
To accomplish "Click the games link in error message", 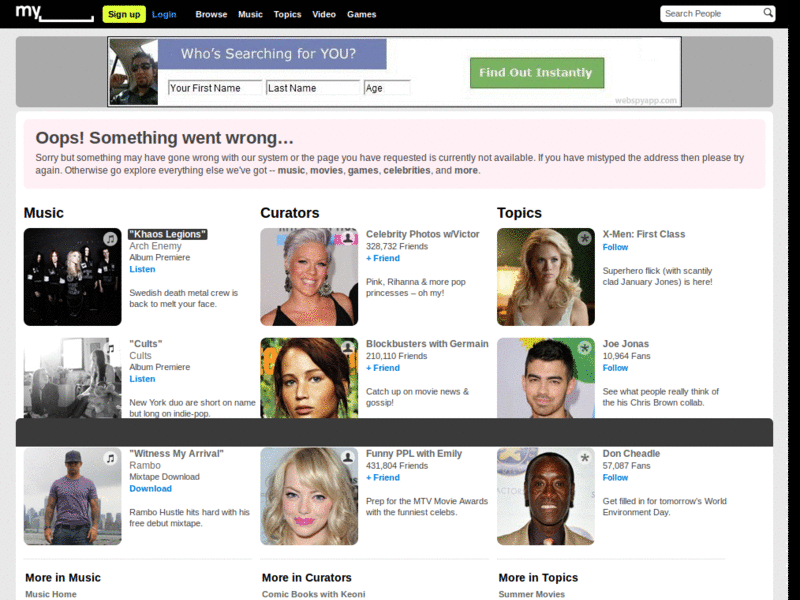I will click(x=363, y=170).
